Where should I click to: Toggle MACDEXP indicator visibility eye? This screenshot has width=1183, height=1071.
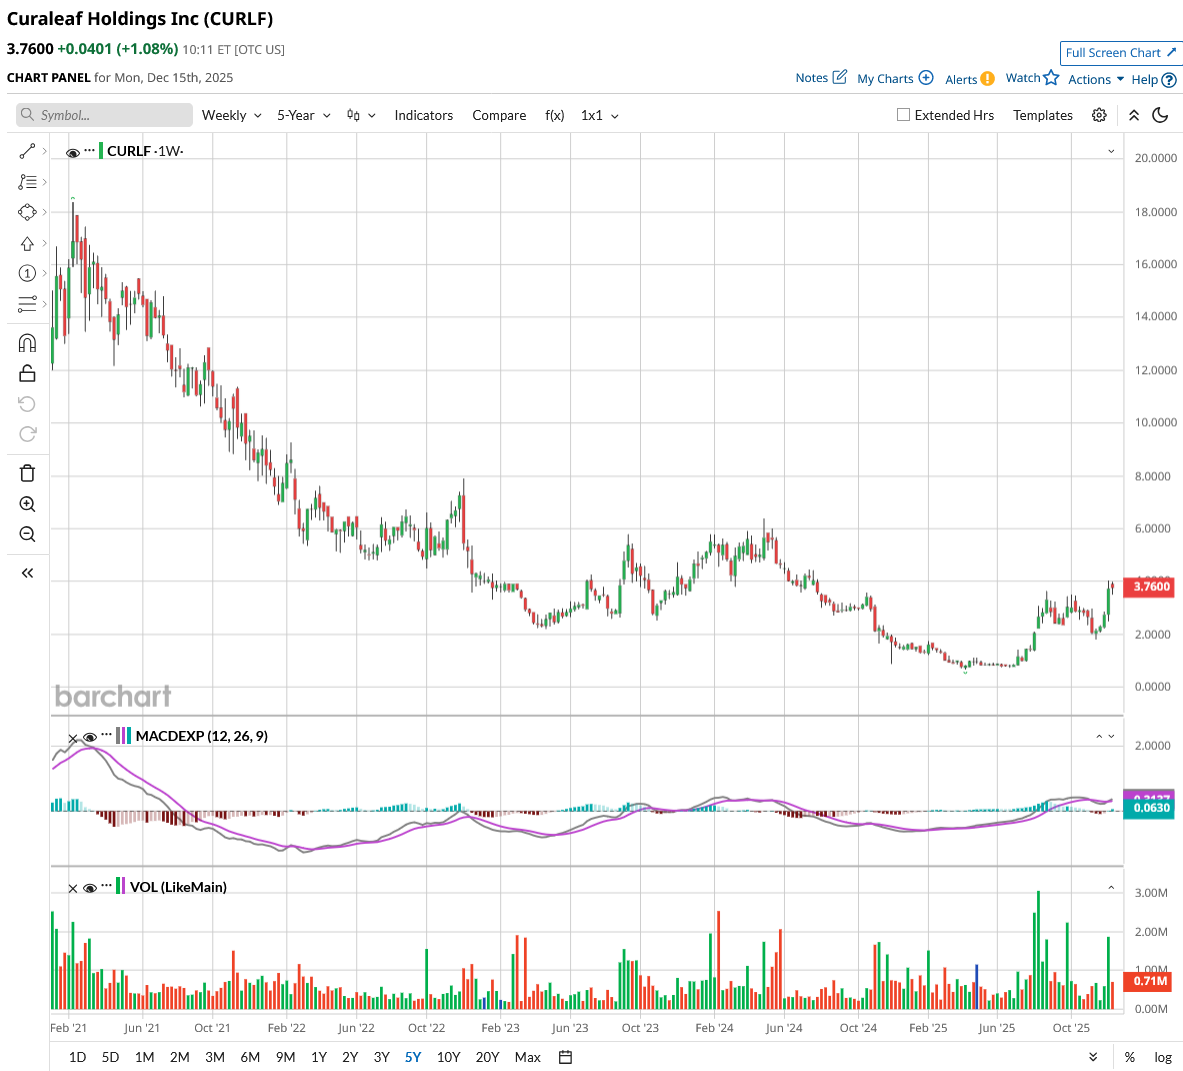[x=90, y=738]
